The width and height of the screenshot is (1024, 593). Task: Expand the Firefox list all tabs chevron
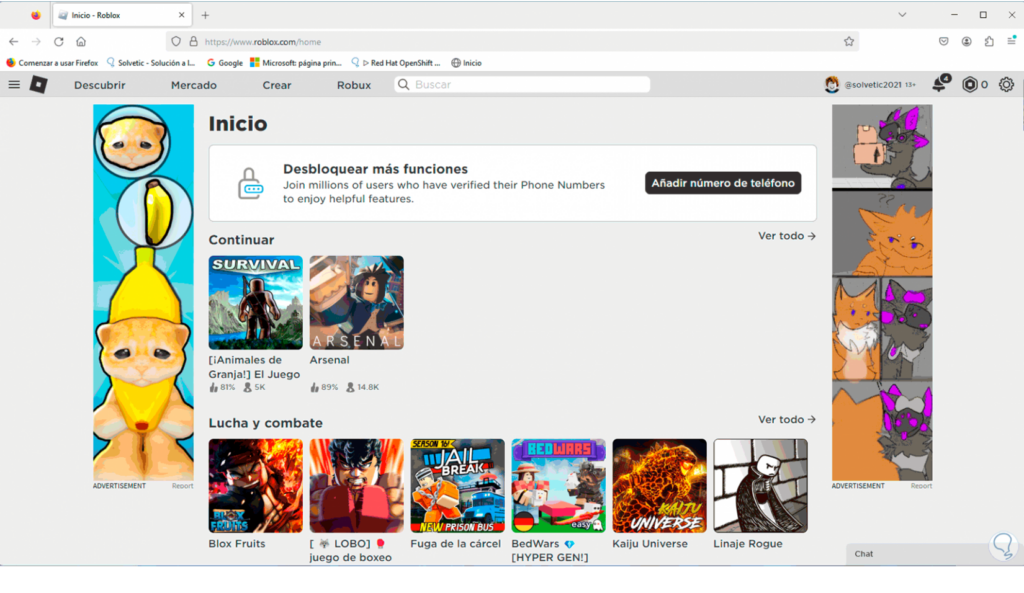click(902, 15)
